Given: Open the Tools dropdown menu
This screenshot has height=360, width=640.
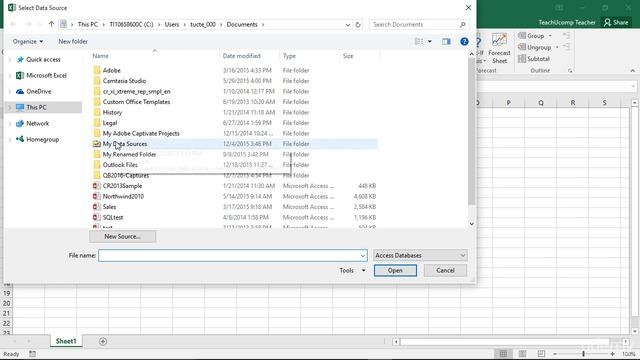Looking at the screenshot, I should (352, 270).
